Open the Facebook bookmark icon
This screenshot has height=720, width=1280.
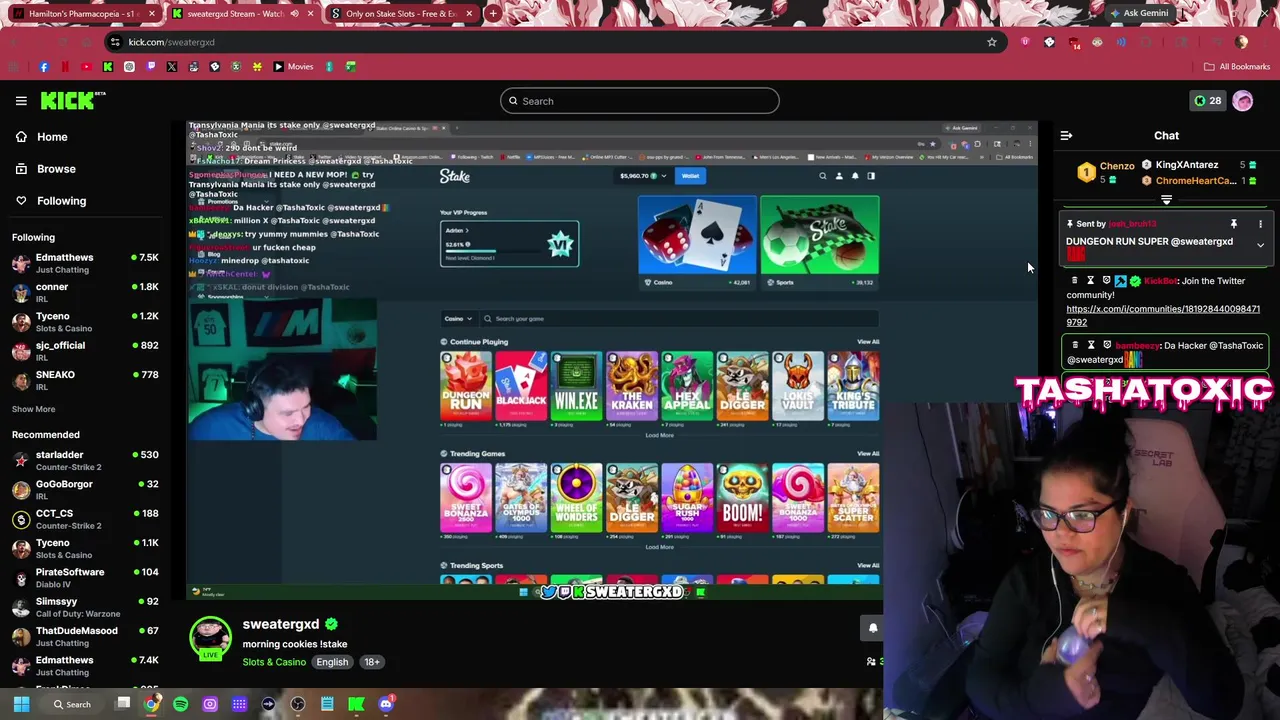(43, 67)
